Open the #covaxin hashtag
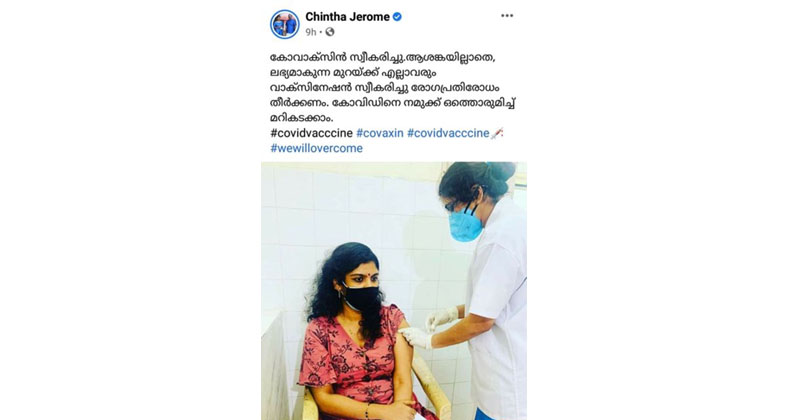 pos(380,133)
